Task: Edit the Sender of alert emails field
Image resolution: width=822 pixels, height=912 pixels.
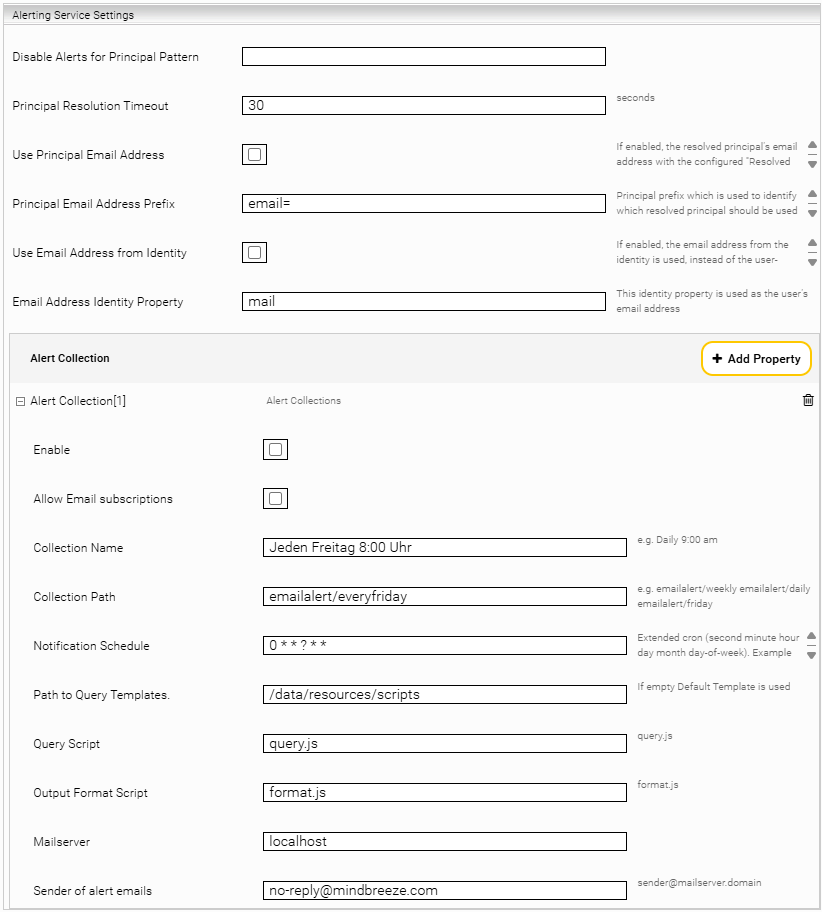Action: coord(444,891)
